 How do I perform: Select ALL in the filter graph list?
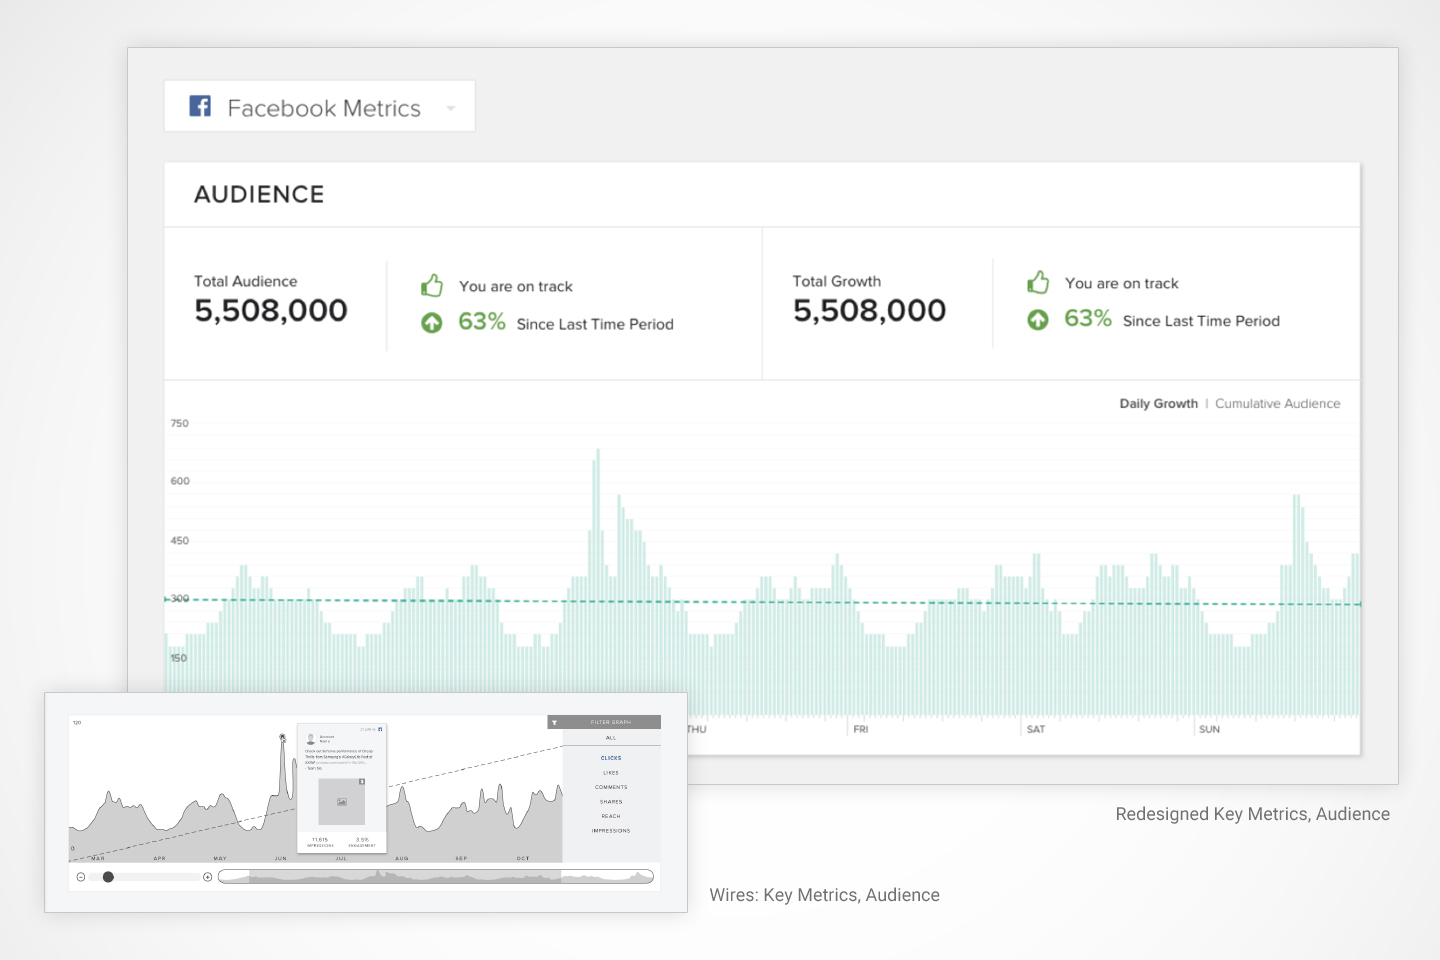(611, 738)
